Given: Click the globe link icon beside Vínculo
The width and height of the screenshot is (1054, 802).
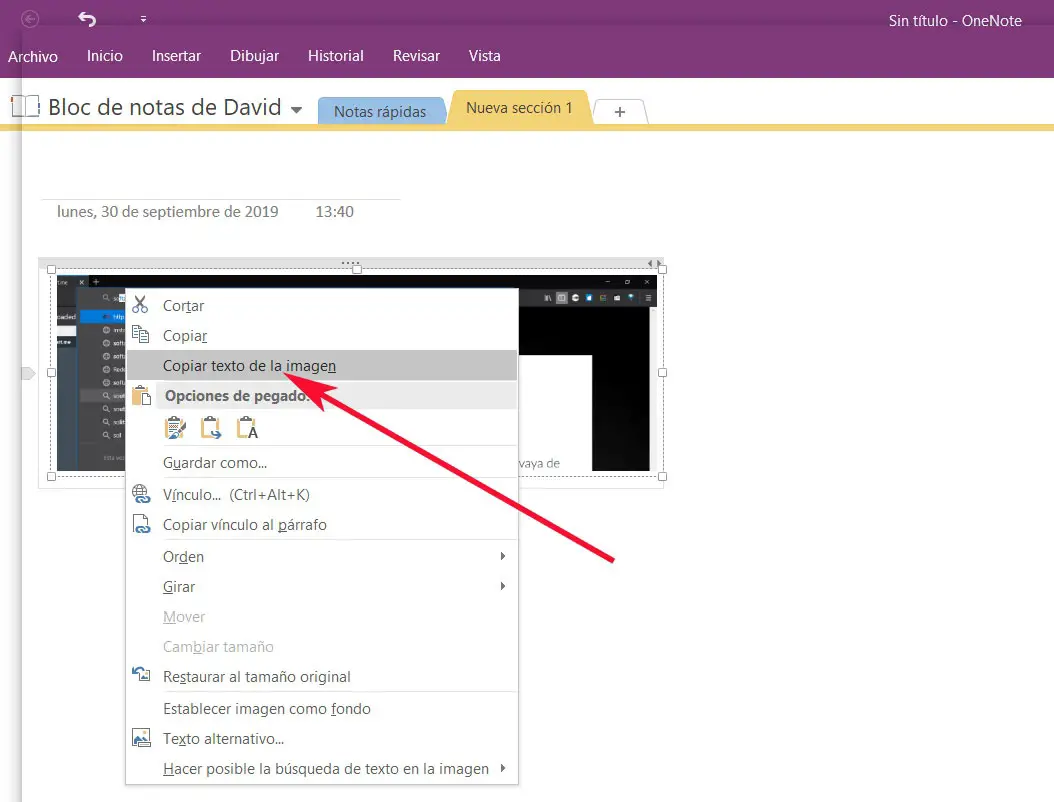Looking at the screenshot, I should coord(141,494).
